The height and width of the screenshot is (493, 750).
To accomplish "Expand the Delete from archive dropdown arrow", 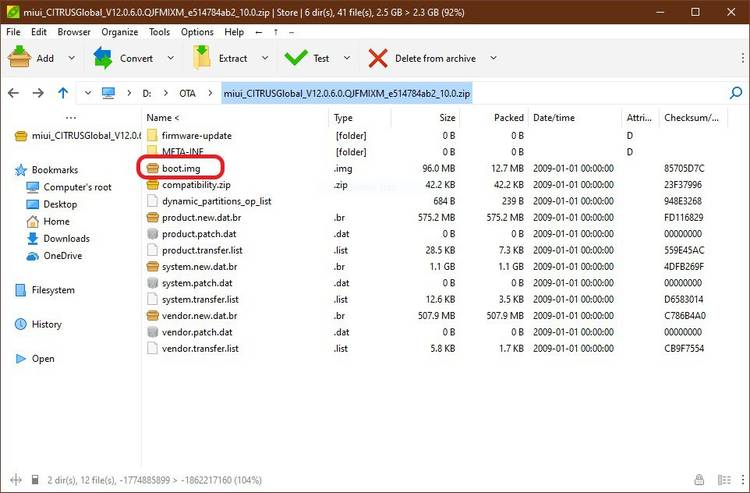I will (x=493, y=58).
